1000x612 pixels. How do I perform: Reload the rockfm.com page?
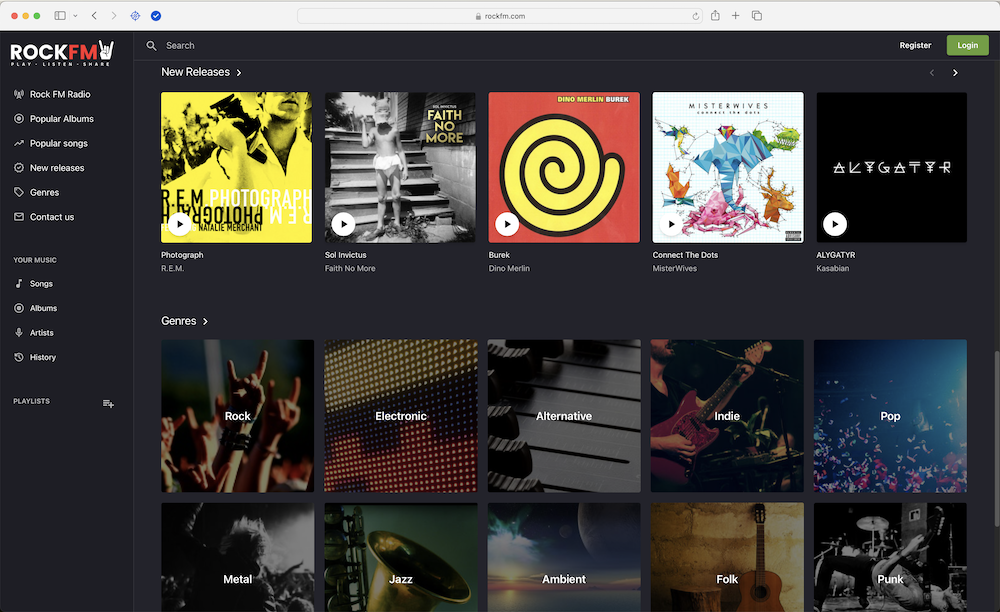695,16
